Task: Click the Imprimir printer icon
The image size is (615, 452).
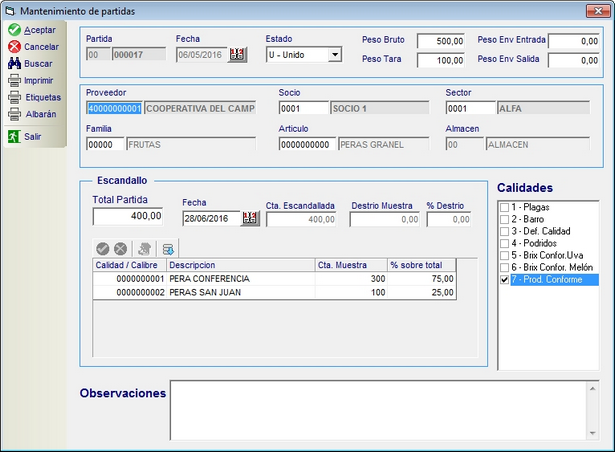Action: (14, 80)
